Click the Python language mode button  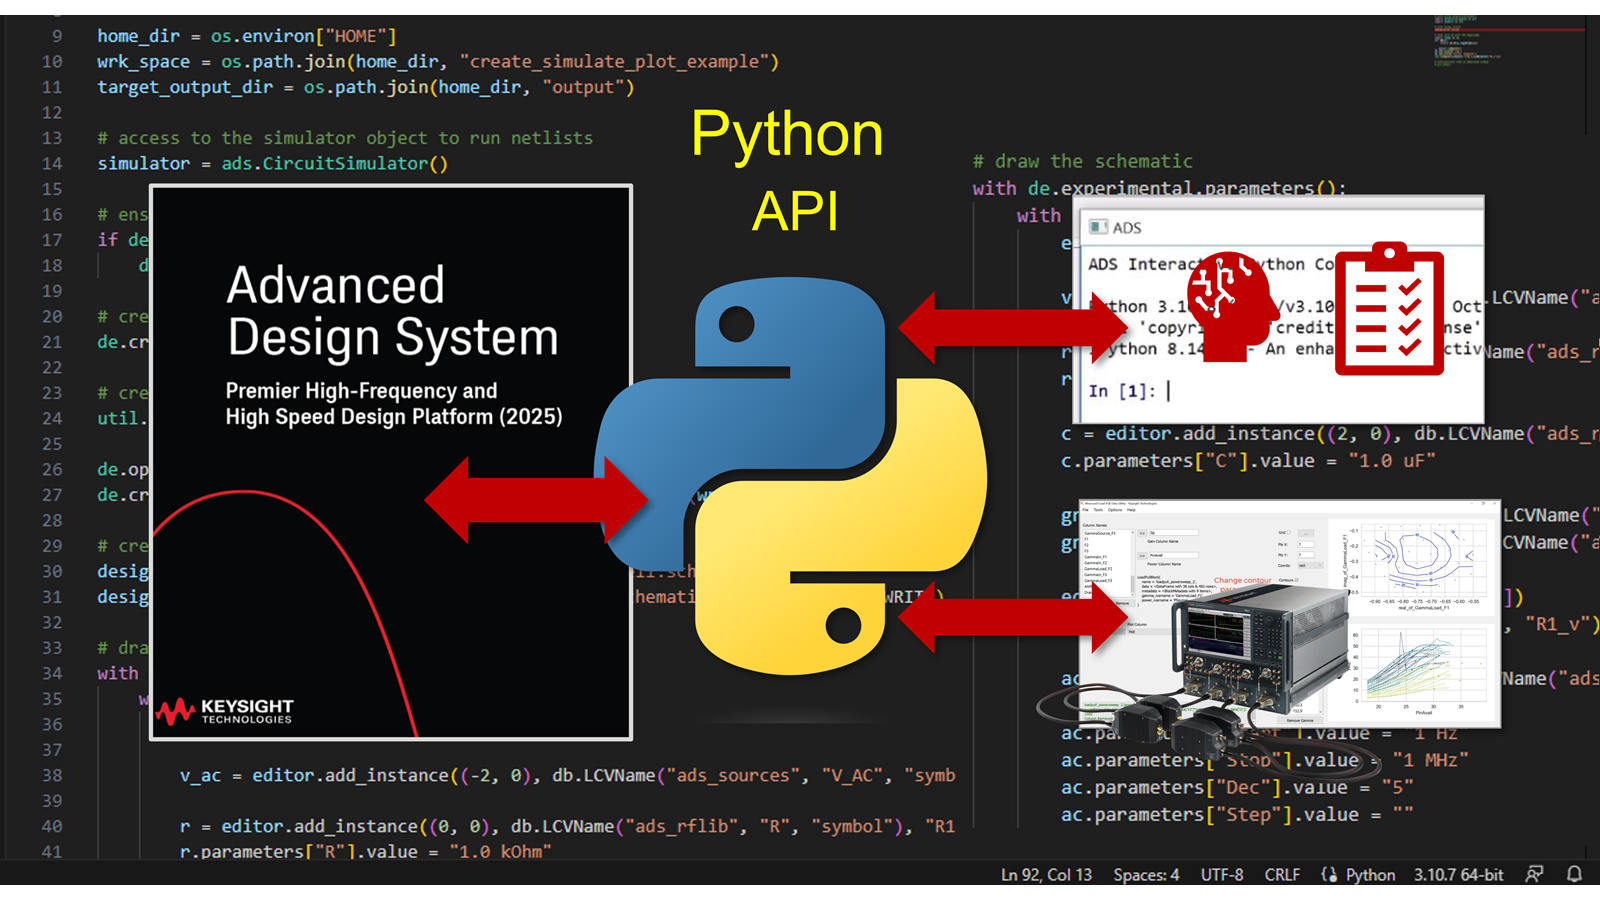pos(1359,874)
